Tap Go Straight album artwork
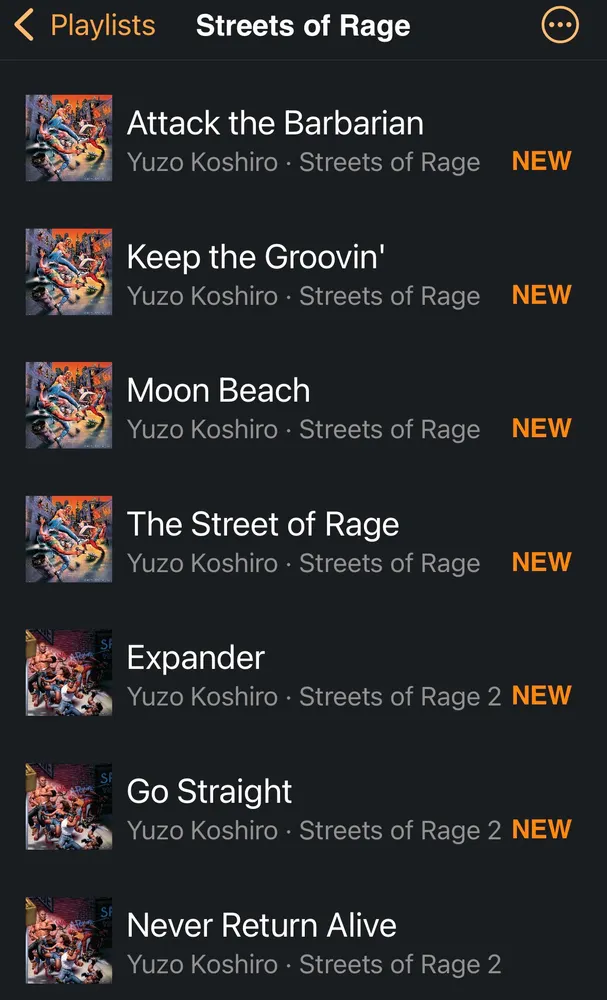607x1000 pixels. click(x=68, y=806)
